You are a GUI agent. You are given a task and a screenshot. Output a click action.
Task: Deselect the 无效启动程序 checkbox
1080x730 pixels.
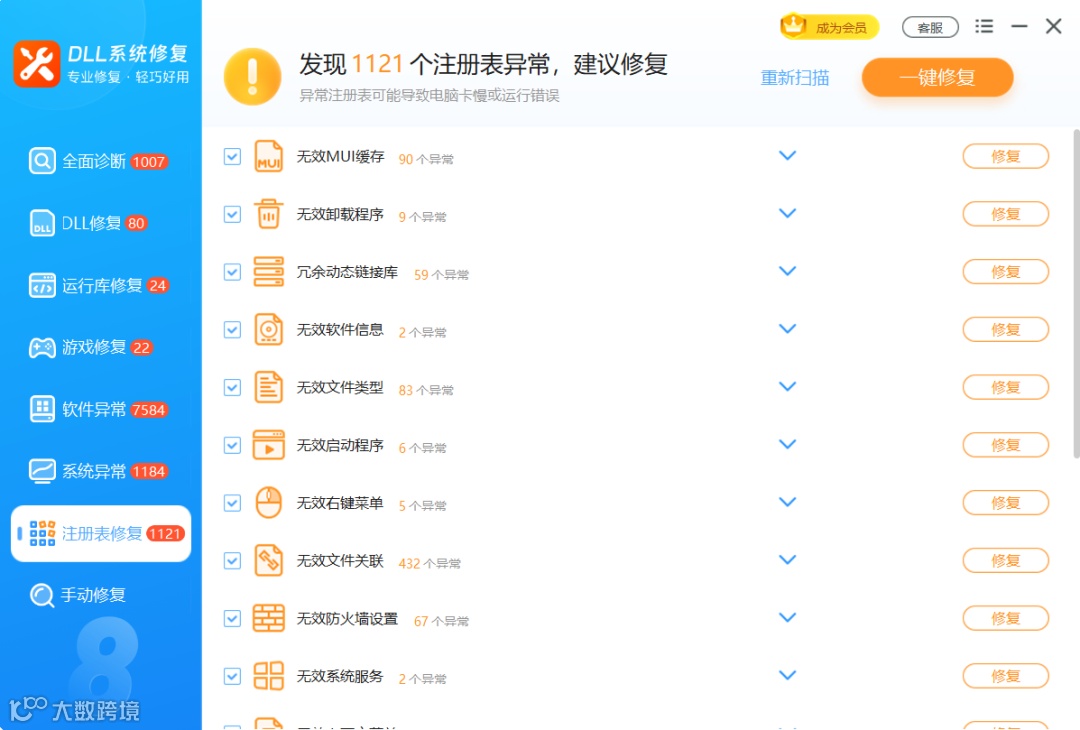232,446
